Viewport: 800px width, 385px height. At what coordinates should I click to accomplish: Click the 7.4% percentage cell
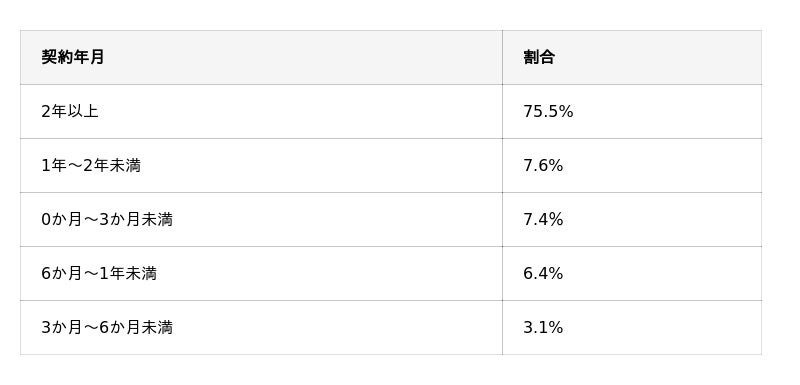(x=543, y=220)
